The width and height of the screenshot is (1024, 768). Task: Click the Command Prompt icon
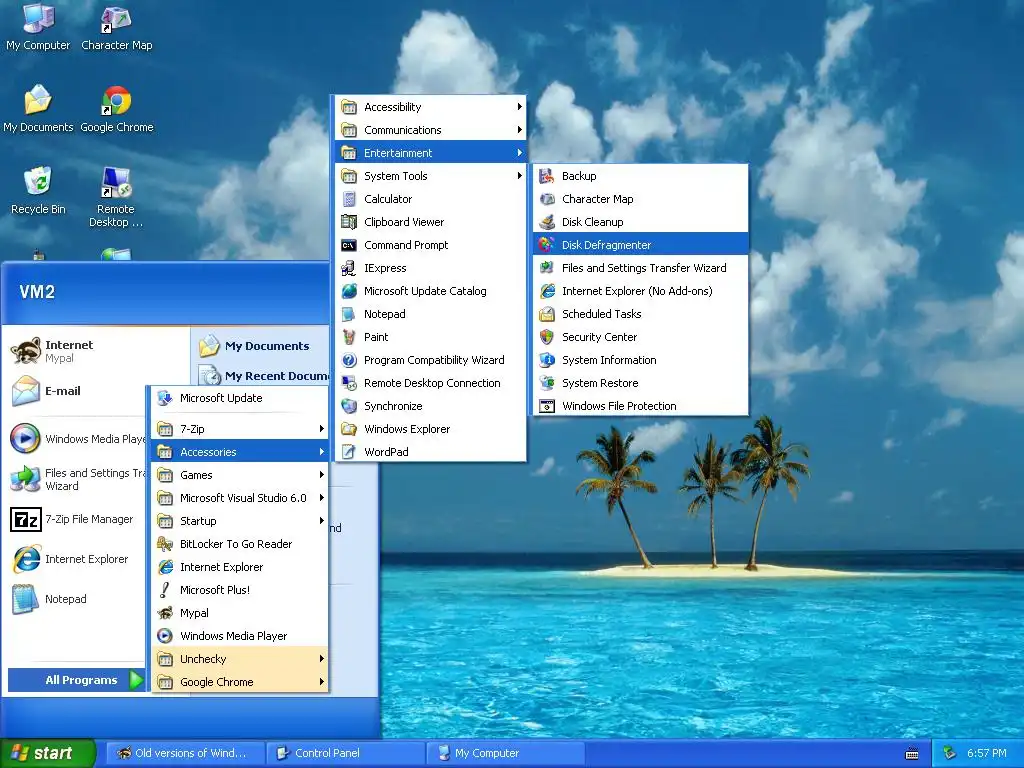click(x=349, y=245)
